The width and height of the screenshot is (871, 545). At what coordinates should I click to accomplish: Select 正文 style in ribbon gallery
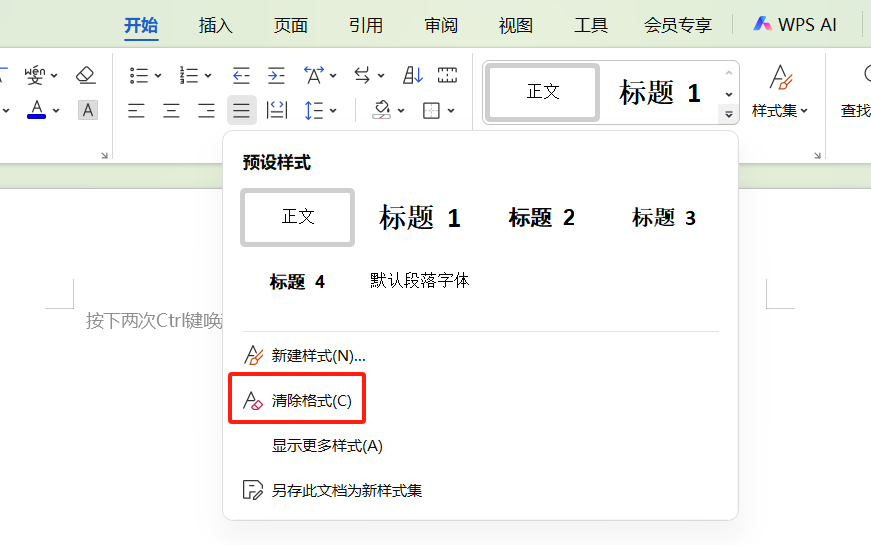(542, 92)
